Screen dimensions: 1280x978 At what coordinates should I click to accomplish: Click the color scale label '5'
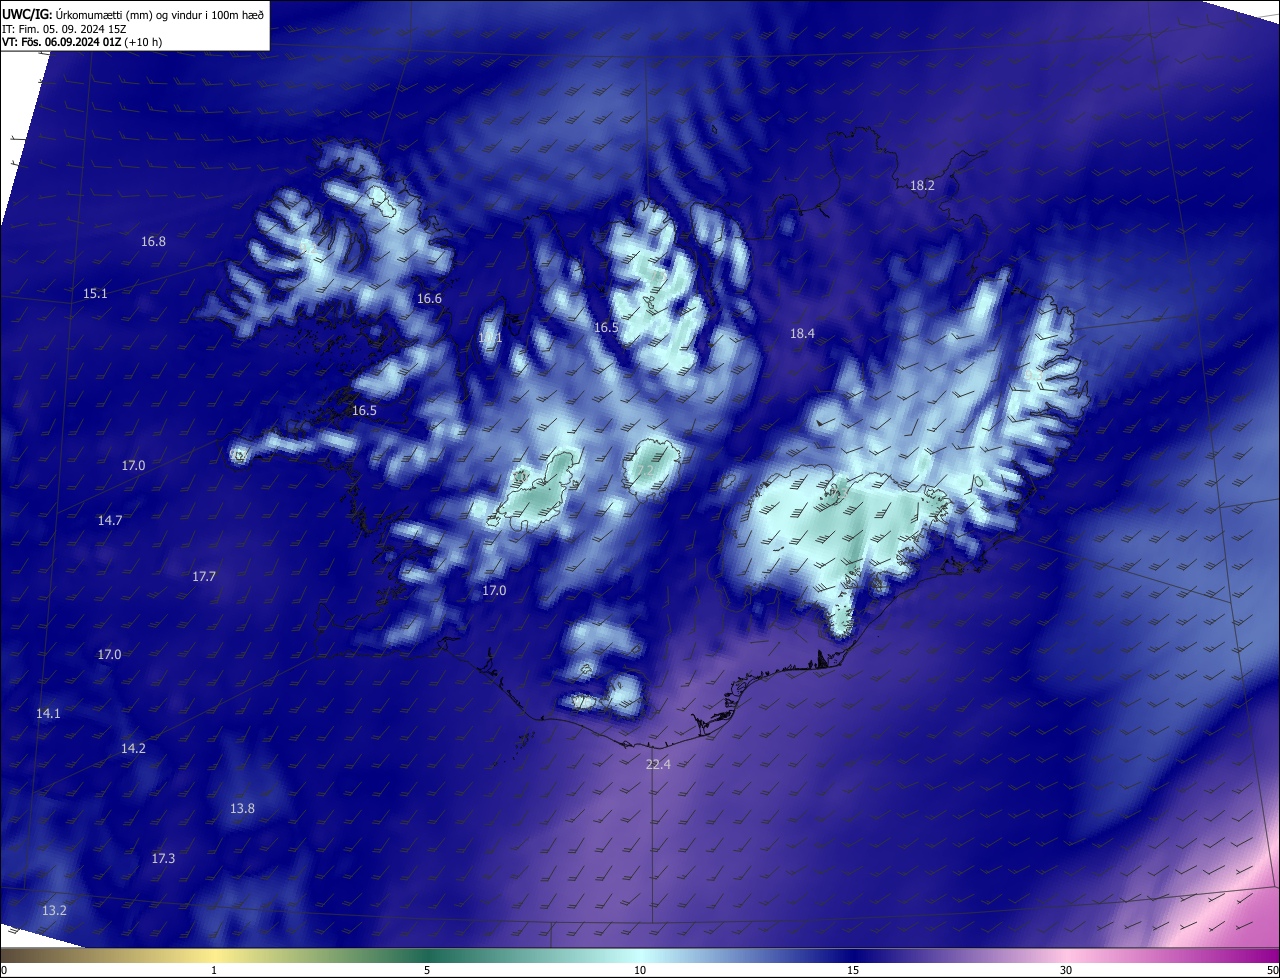tap(427, 971)
